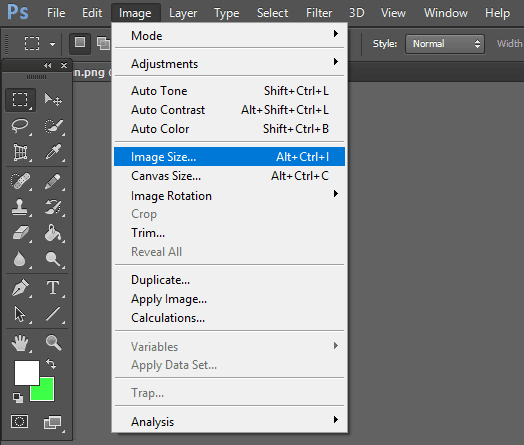
Task: Choose Trim...
Action: 229,233
